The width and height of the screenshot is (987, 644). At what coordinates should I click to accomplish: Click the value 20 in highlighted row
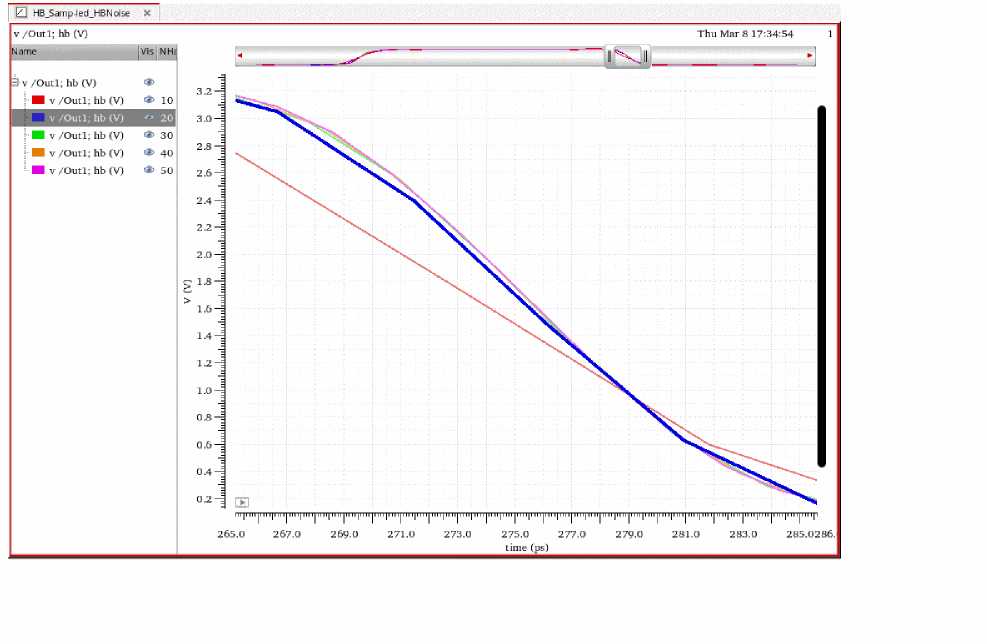(167, 118)
